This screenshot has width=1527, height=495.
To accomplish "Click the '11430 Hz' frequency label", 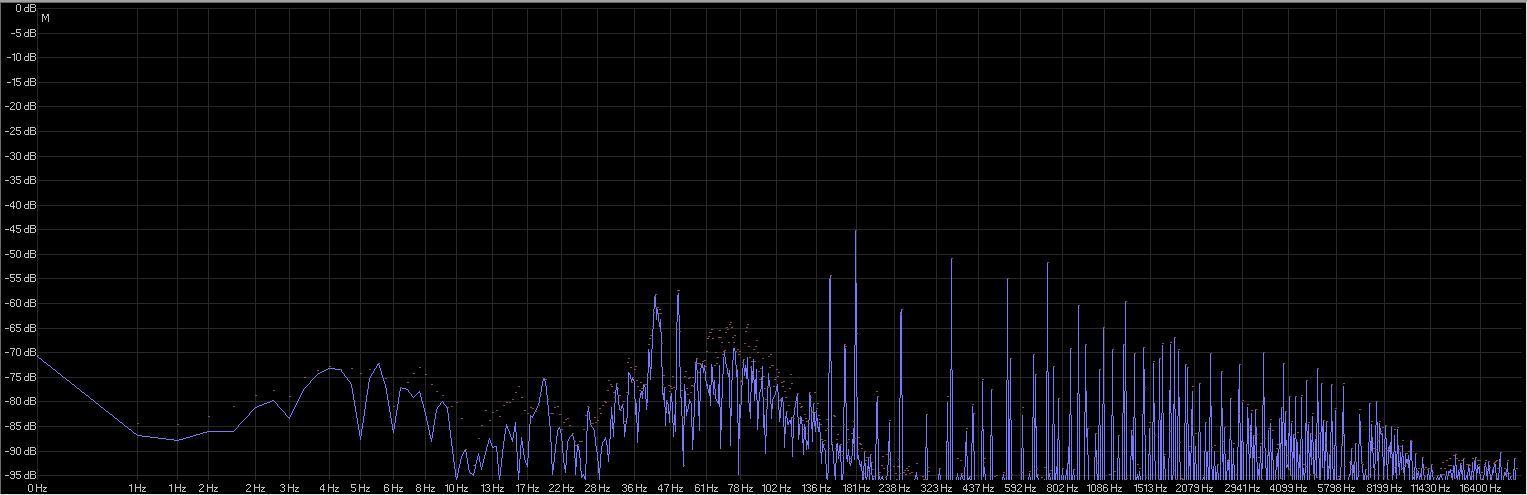I will click(x=1431, y=489).
